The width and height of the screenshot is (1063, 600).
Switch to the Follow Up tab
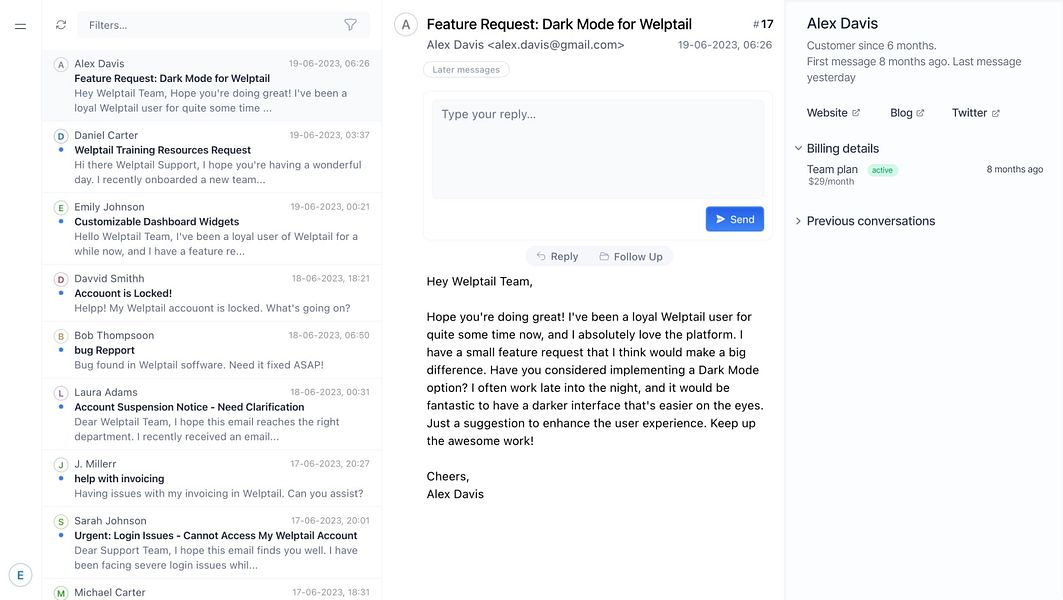pos(631,257)
